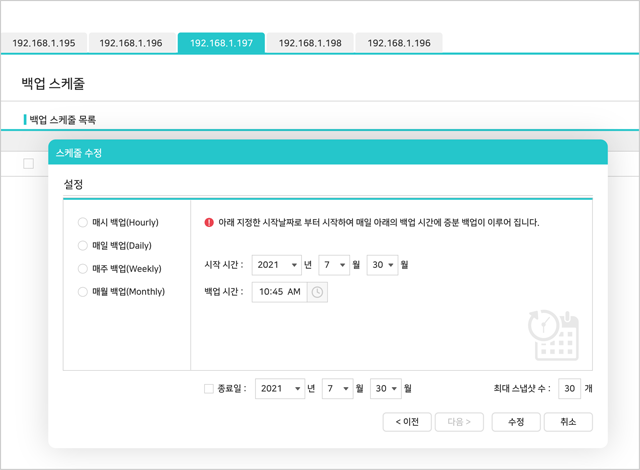The width and height of the screenshot is (640, 470).
Task: Click the red warning icon
Action: pyautogui.click(x=209, y=223)
